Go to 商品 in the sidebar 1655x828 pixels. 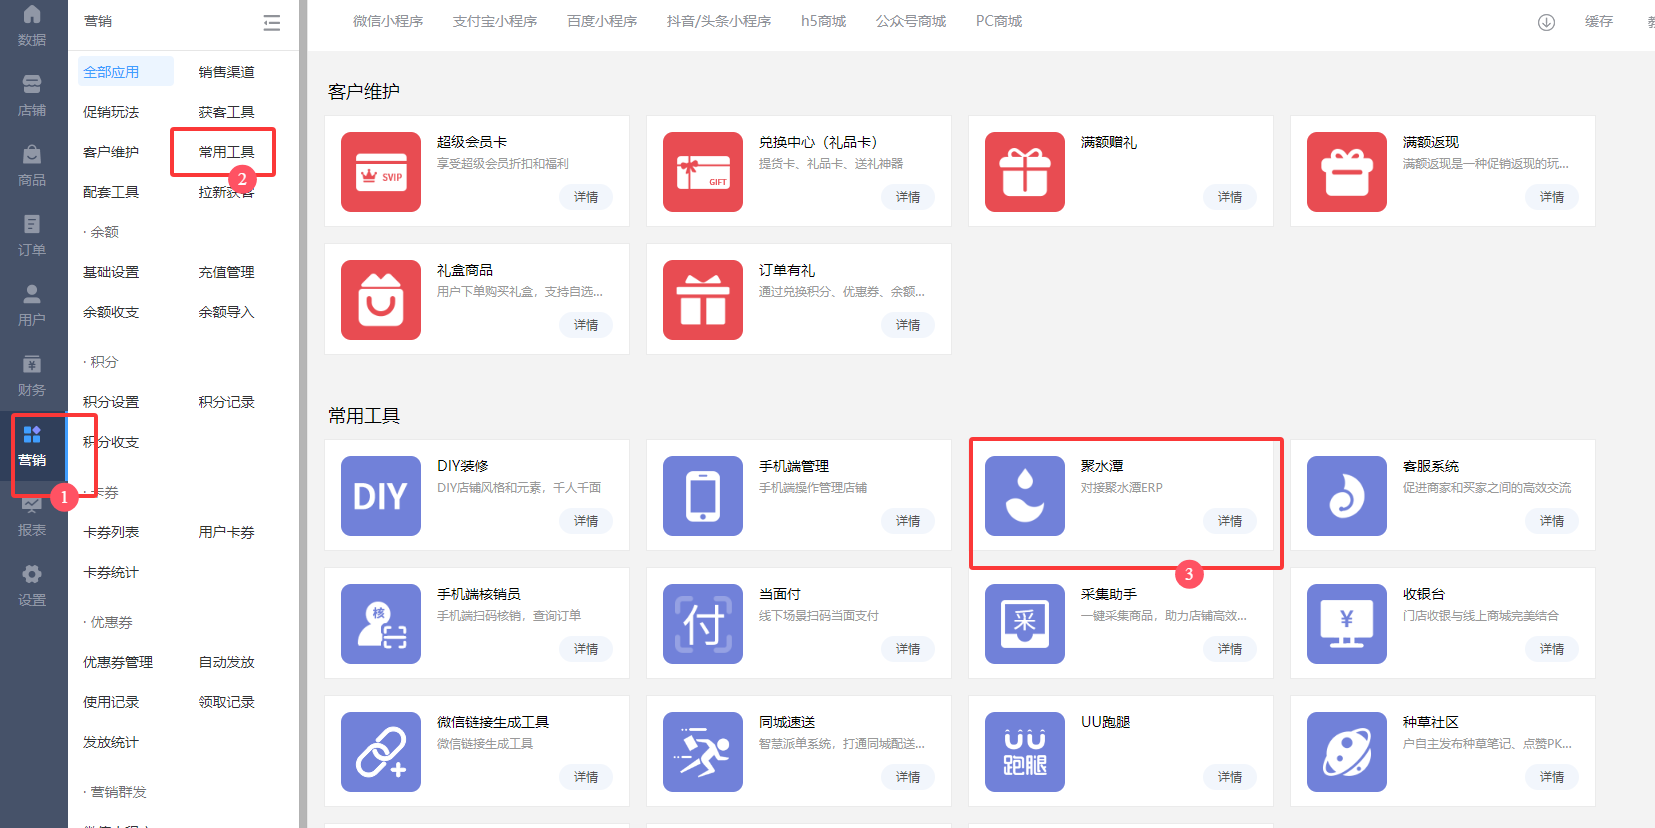[32, 166]
